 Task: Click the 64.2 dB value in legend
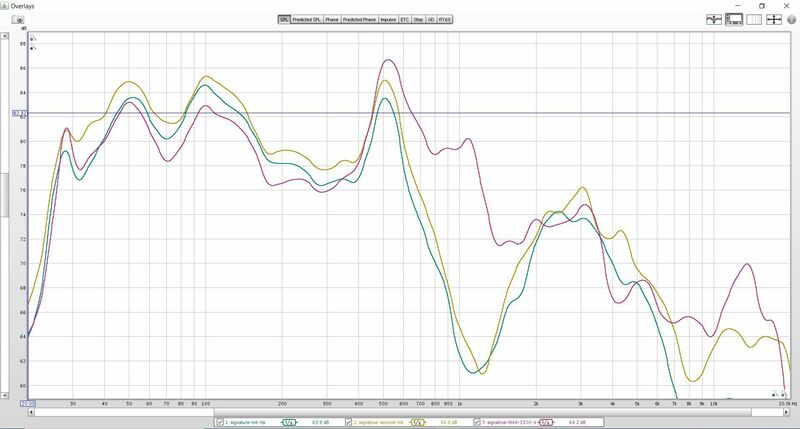point(577,423)
